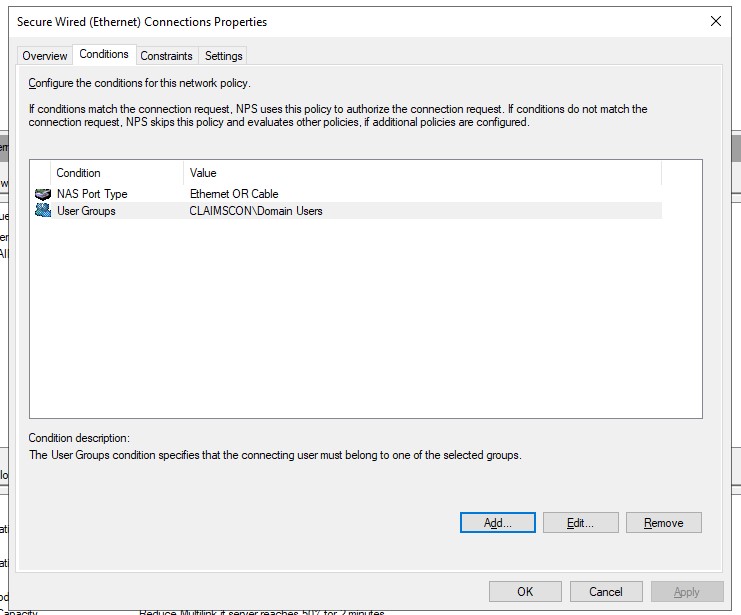Click the CLAIMSCON\Domain Users value
Viewport: 741px width, 615px height.
click(256, 211)
